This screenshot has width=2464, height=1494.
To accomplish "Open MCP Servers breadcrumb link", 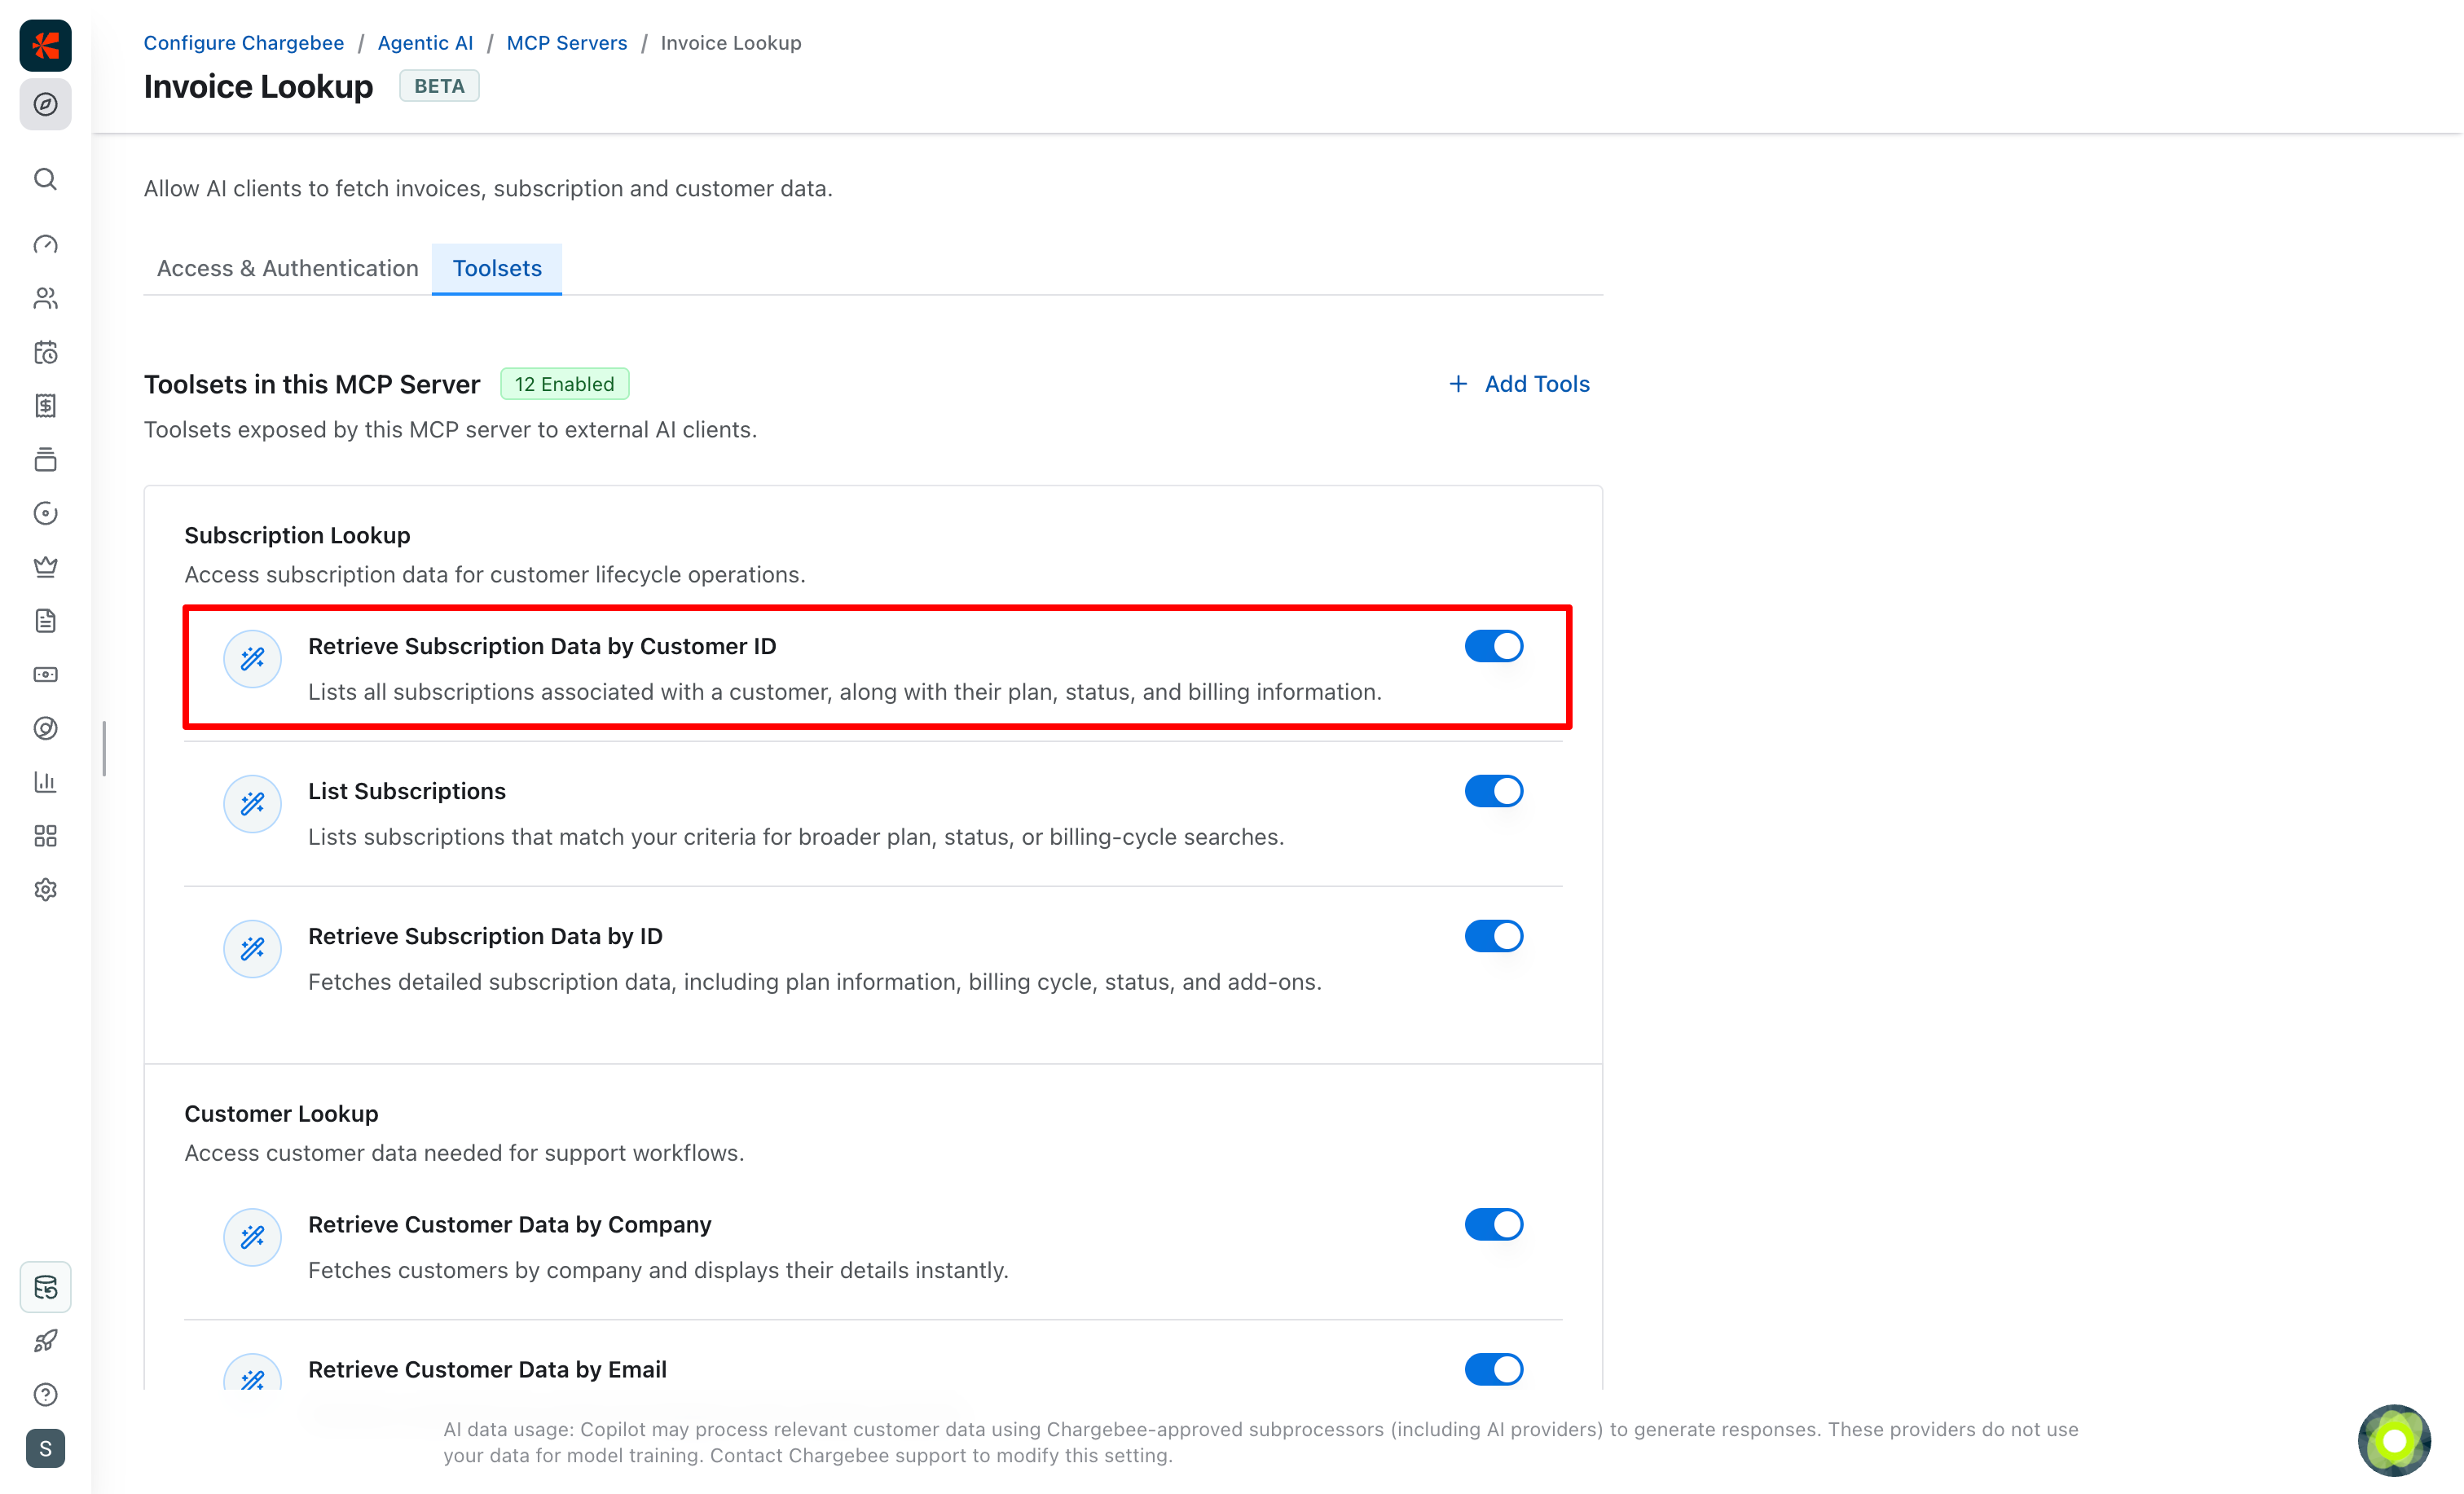I will (x=567, y=43).
